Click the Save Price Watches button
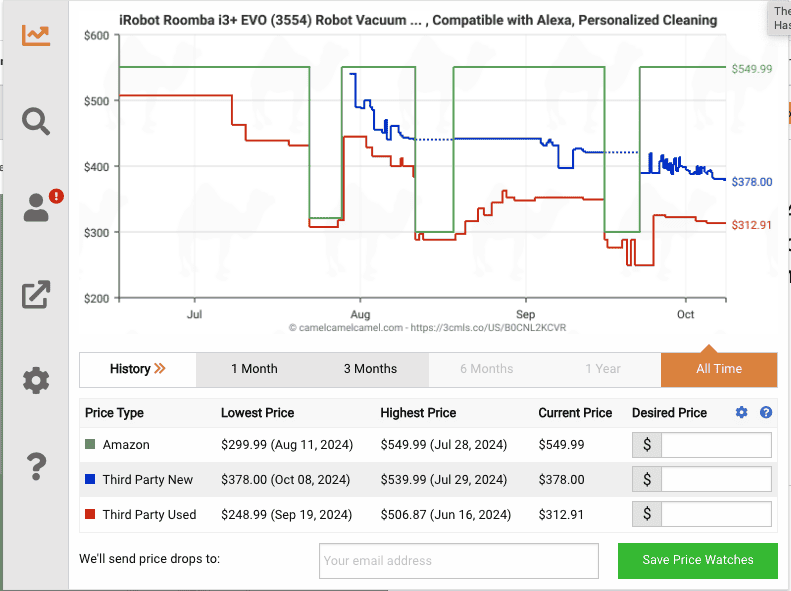 pyautogui.click(x=697, y=560)
